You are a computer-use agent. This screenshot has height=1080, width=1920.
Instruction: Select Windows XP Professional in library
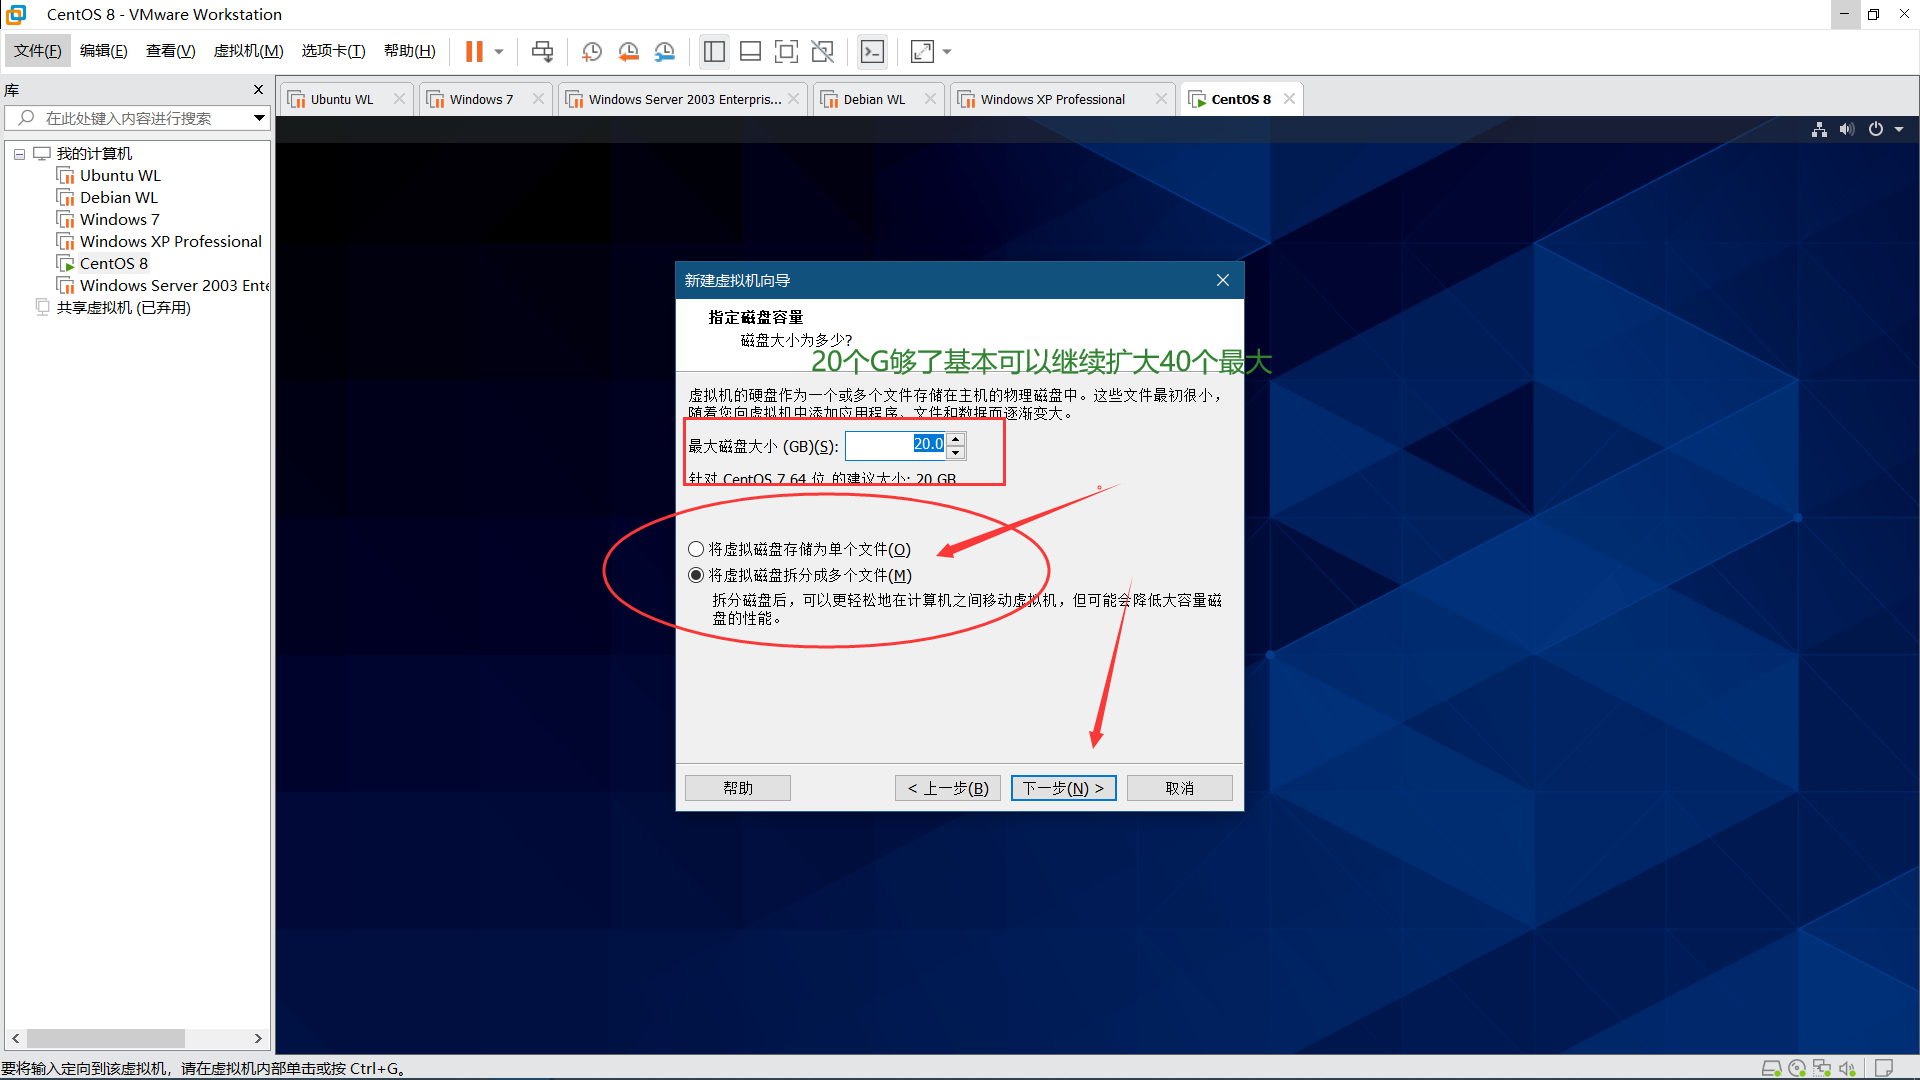(x=171, y=242)
